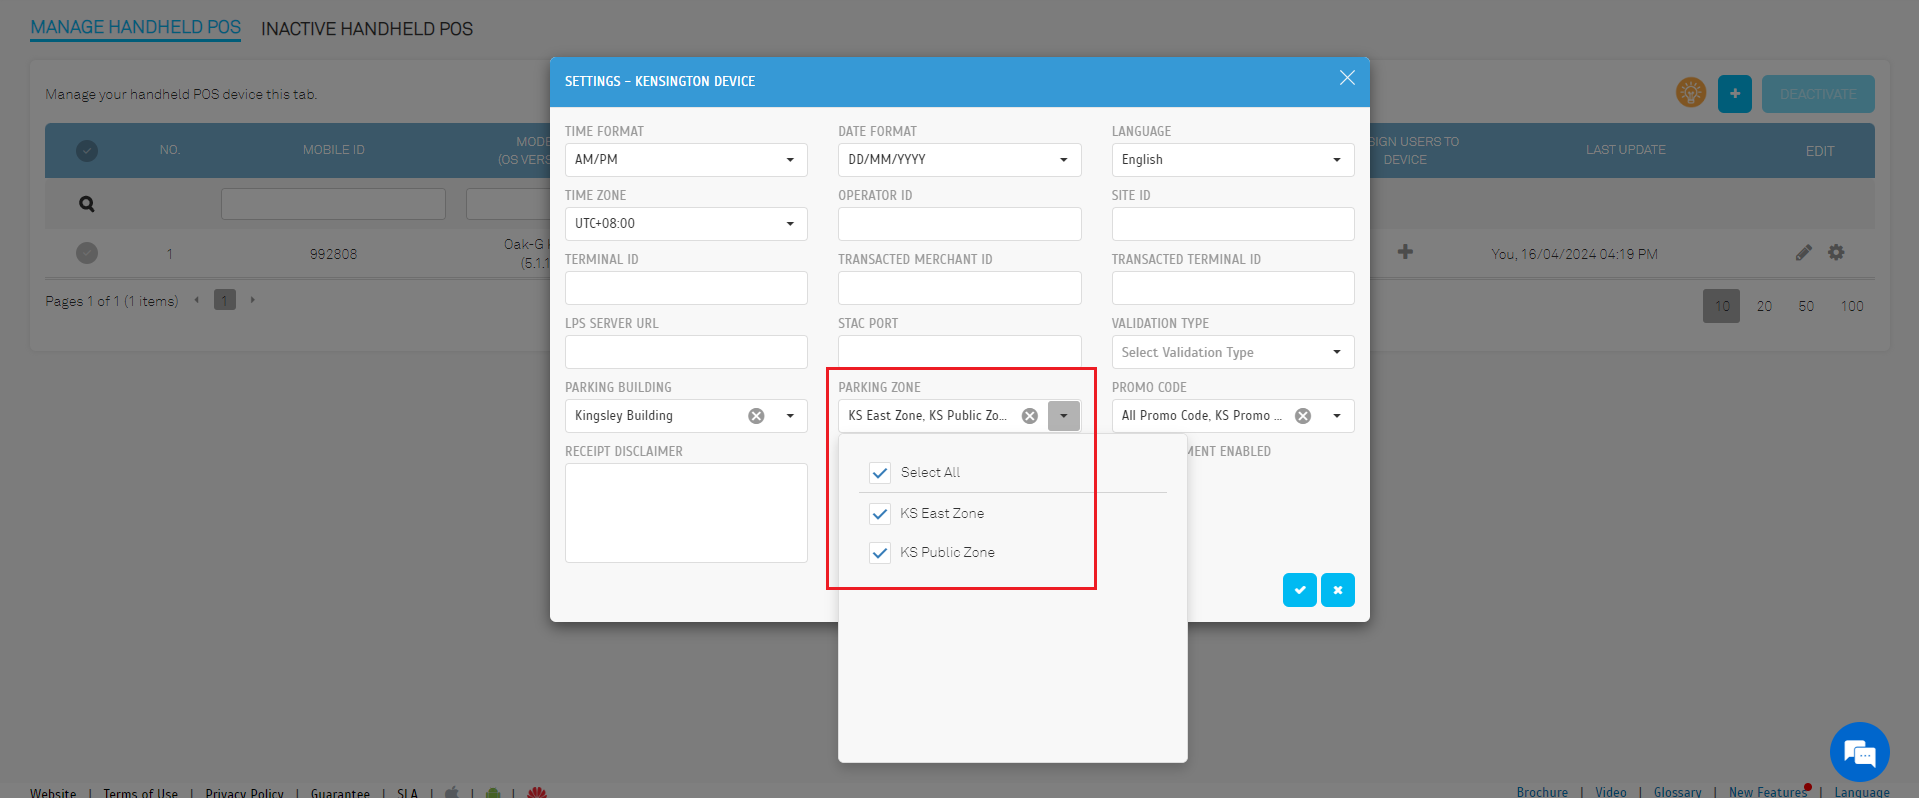
Task: Click the lightbulb tips icon
Action: 1690,93
